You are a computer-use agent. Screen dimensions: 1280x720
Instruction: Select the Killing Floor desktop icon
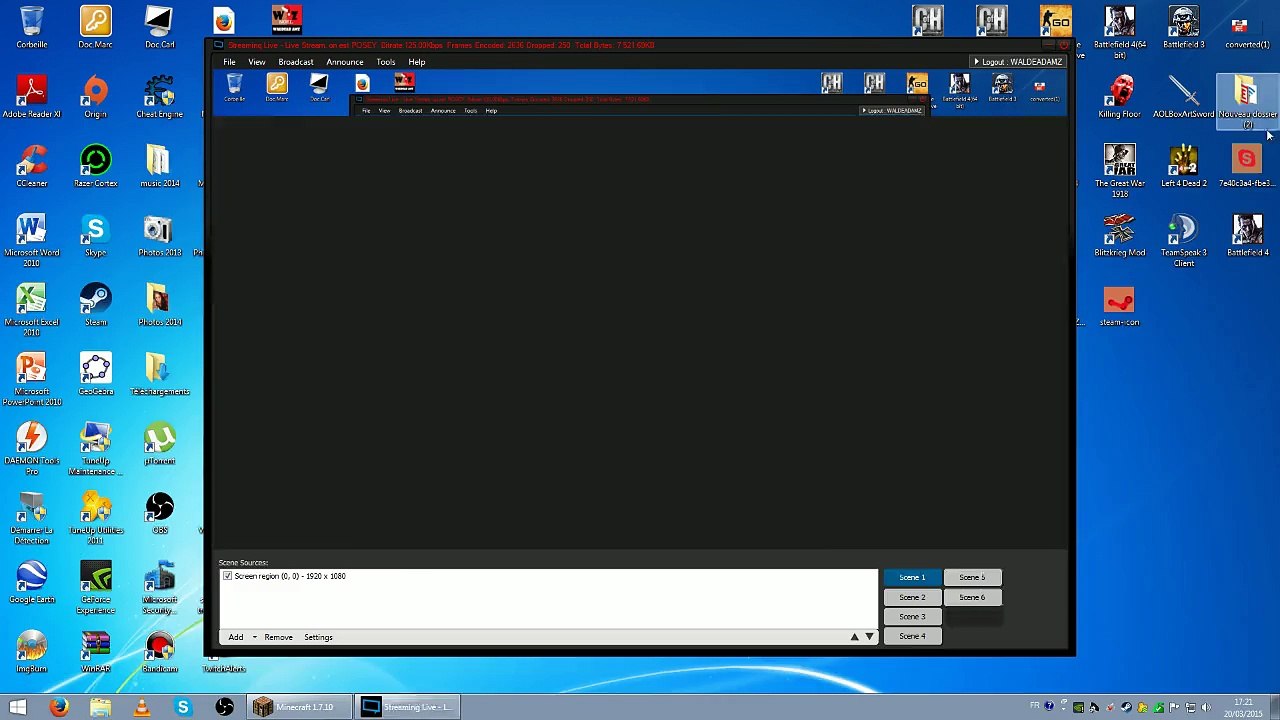click(x=1120, y=96)
